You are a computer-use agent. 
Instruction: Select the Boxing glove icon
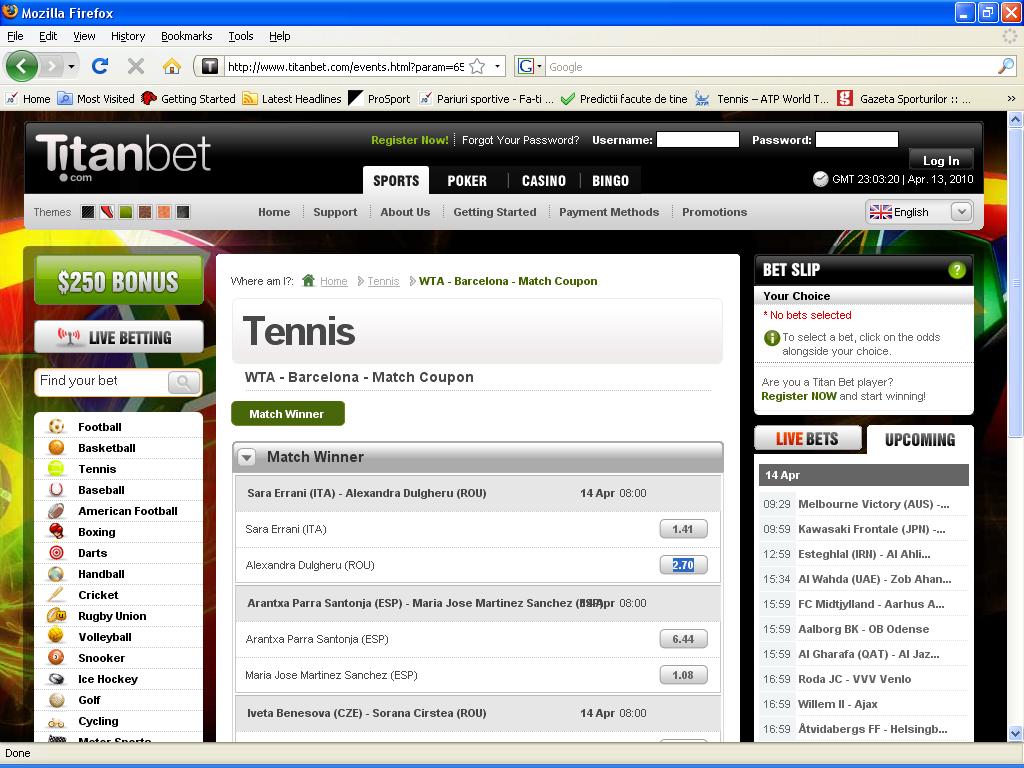(57, 532)
